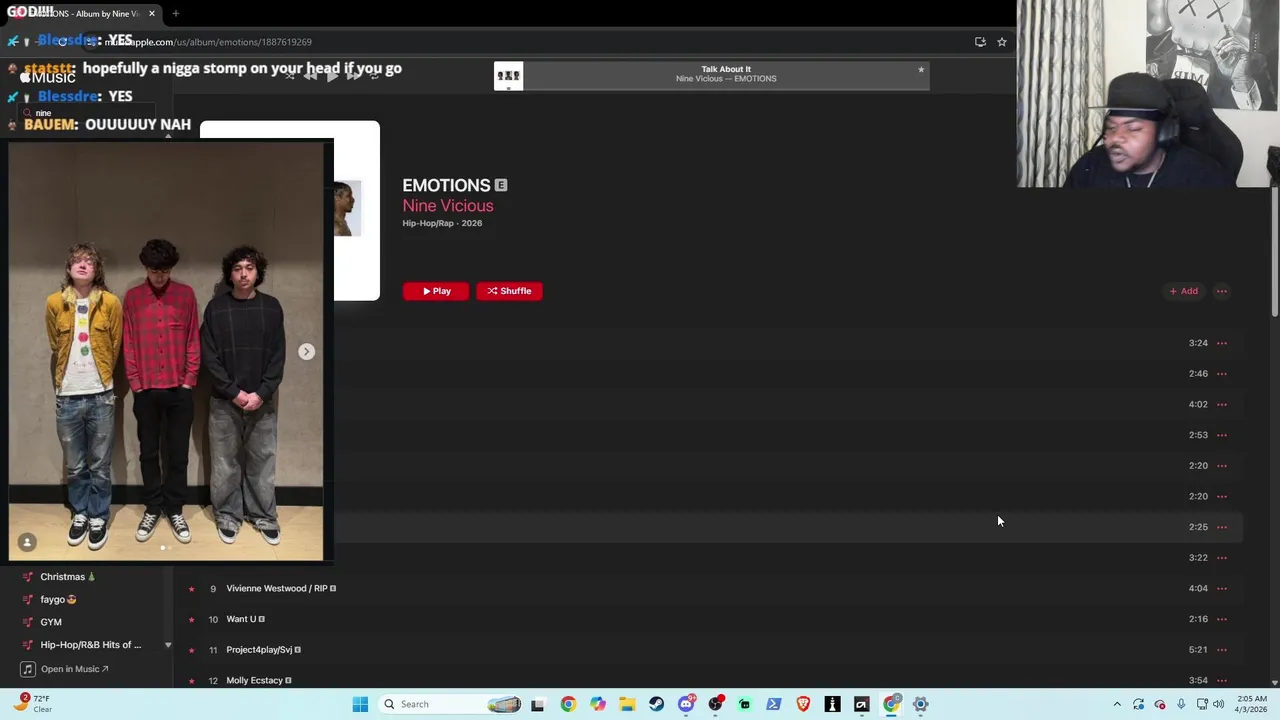Play the EMOTIONS album
Image resolution: width=1280 pixels, height=720 pixels.
click(435, 291)
